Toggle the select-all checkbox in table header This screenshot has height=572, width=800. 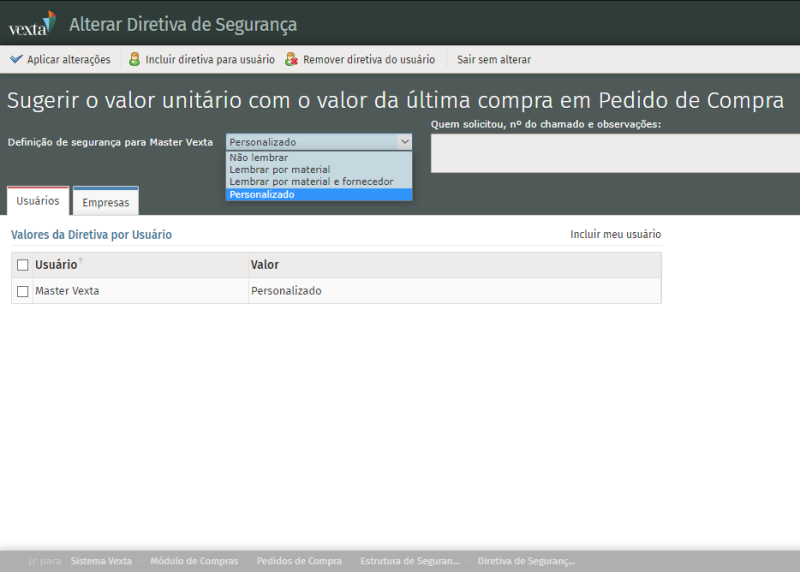pyautogui.click(x=22, y=265)
